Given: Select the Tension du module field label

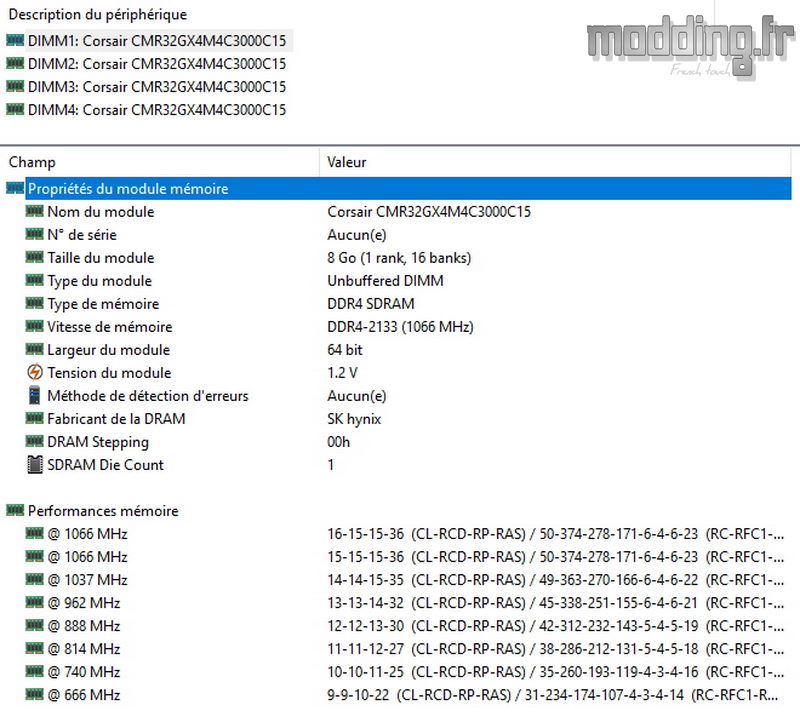Looking at the screenshot, I should click(x=110, y=373).
